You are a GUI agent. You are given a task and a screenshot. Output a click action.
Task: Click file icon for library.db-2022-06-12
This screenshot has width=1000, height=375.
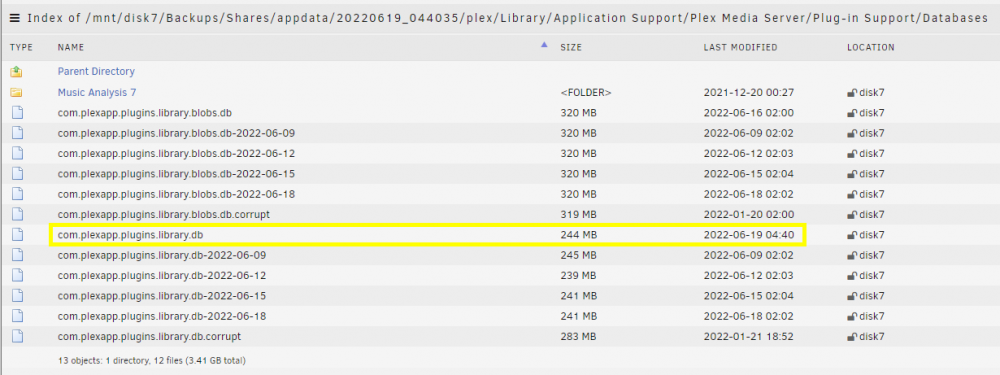(17, 276)
